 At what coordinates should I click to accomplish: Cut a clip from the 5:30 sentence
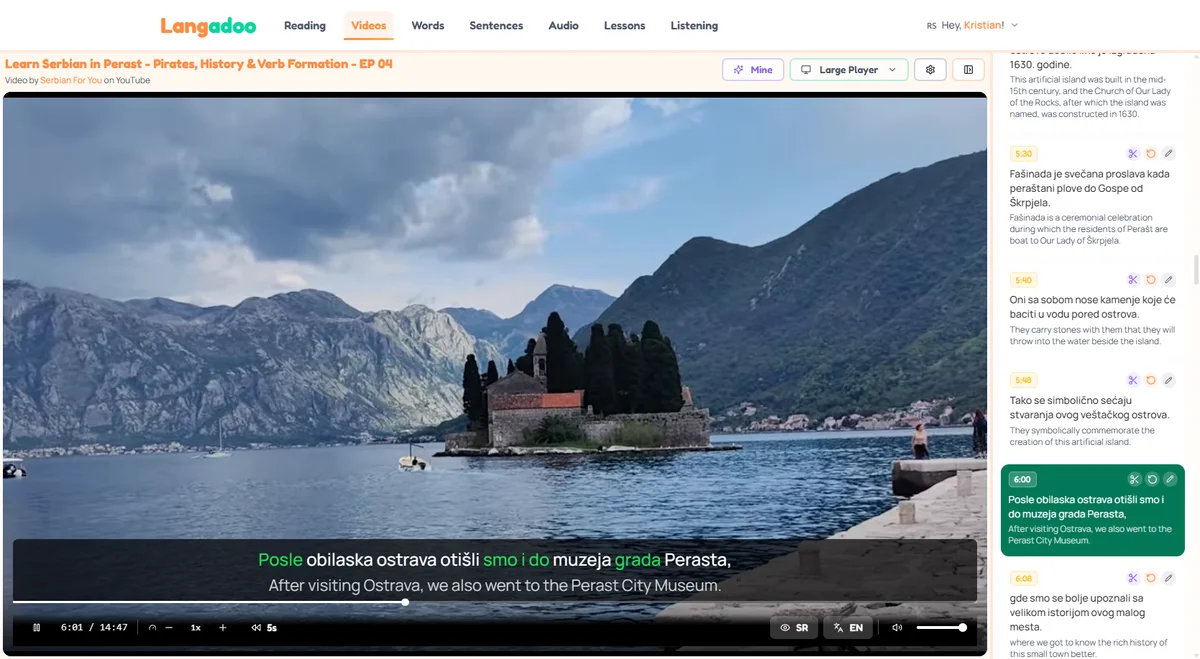click(x=1132, y=153)
